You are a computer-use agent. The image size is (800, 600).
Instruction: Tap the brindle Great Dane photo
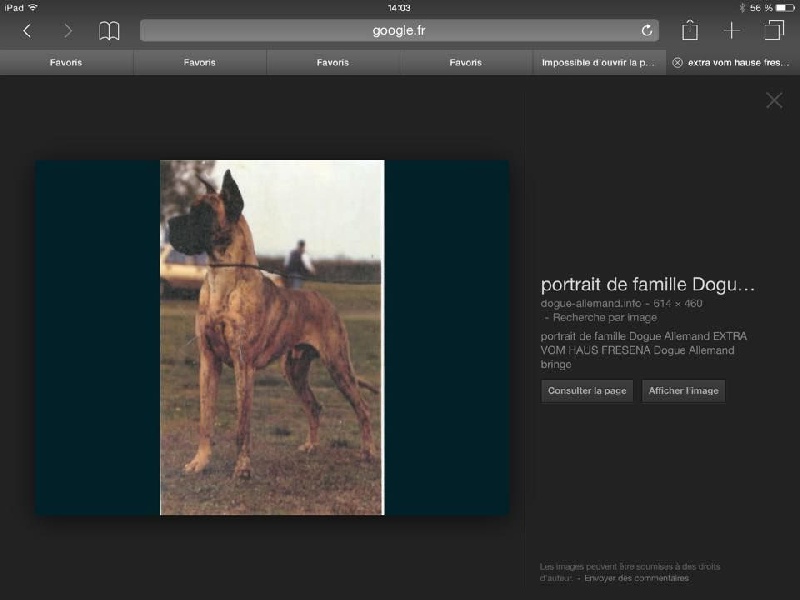click(x=272, y=337)
